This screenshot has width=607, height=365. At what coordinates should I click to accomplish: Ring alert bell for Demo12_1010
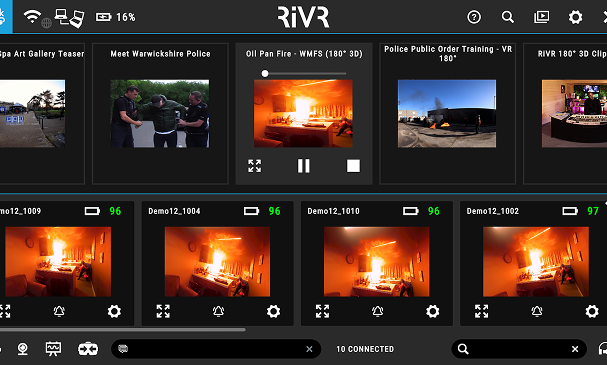pos(377,311)
